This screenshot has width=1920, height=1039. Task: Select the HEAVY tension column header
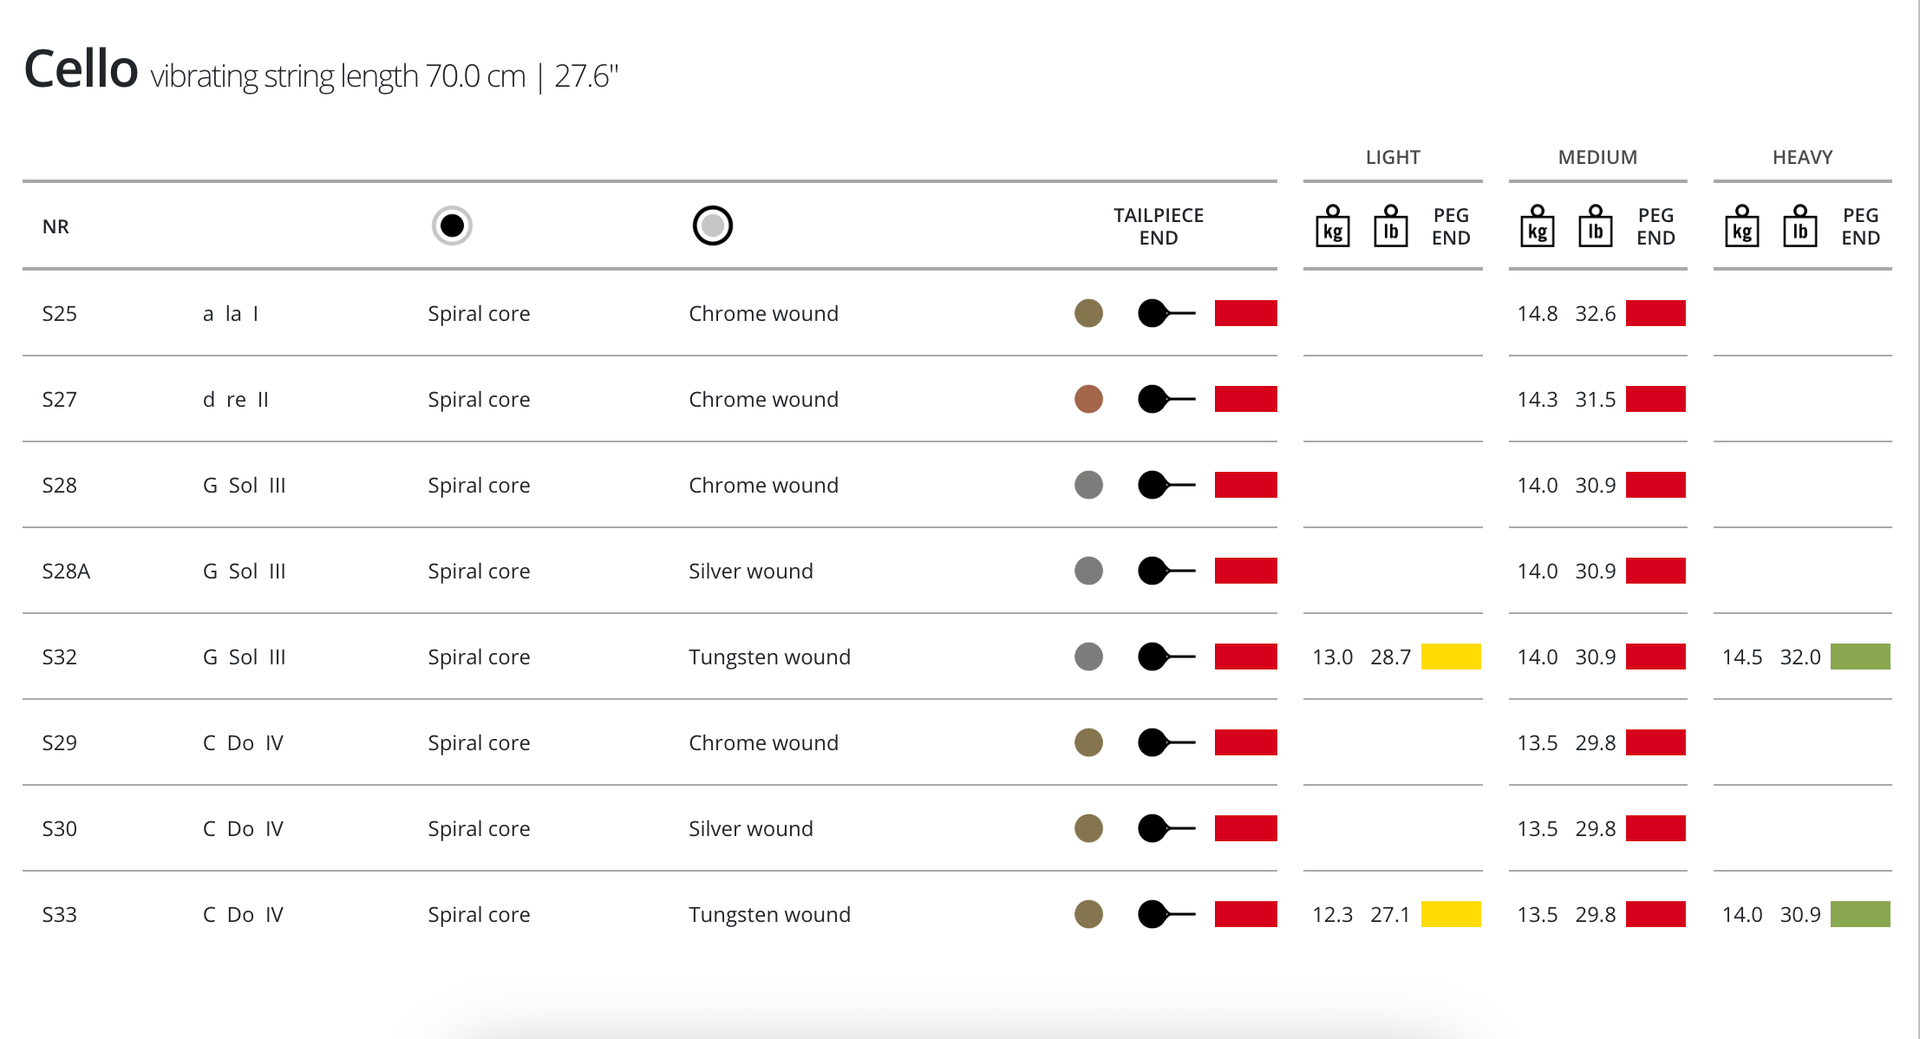1802,157
